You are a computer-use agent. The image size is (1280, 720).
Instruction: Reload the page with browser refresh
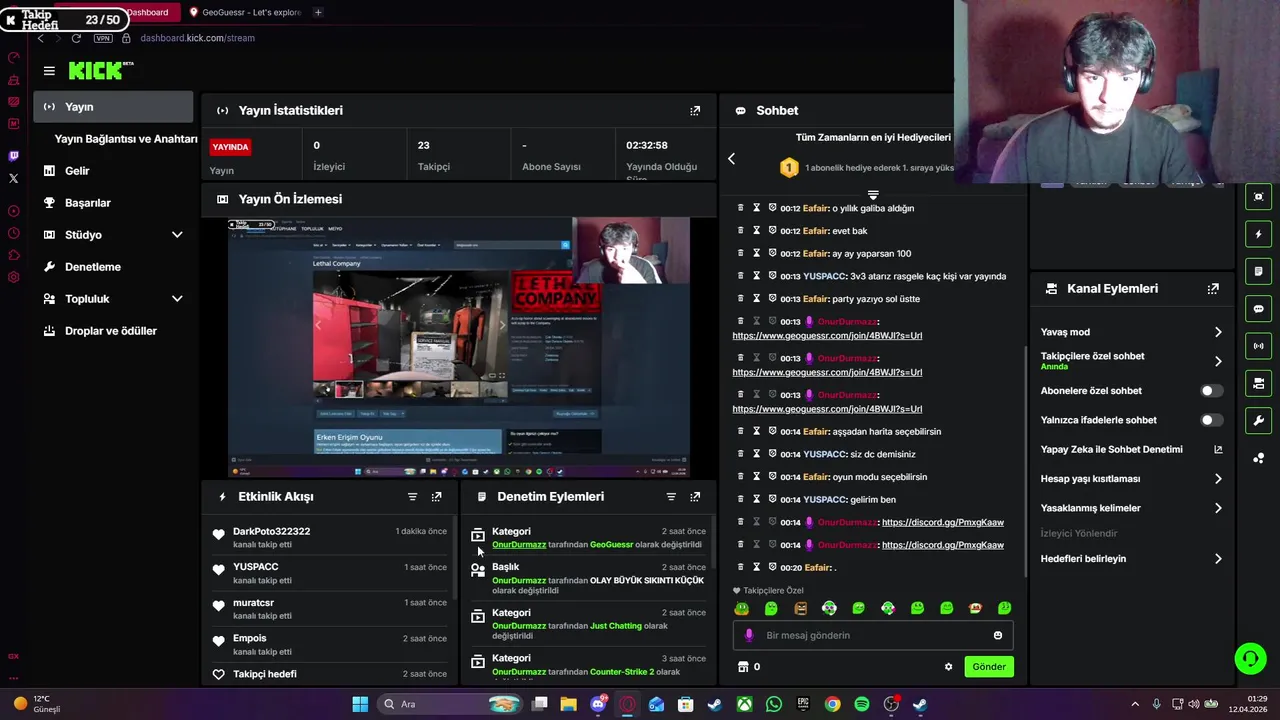[x=76, y=38]
